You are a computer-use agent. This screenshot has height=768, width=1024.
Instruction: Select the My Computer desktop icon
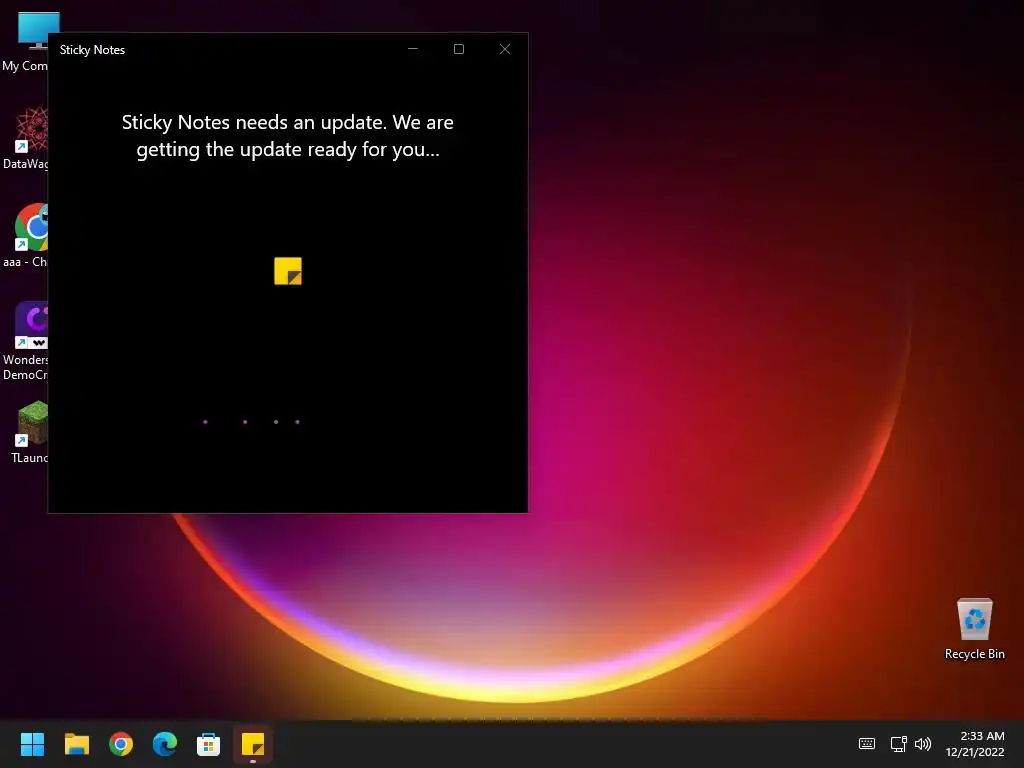[25, 42]
